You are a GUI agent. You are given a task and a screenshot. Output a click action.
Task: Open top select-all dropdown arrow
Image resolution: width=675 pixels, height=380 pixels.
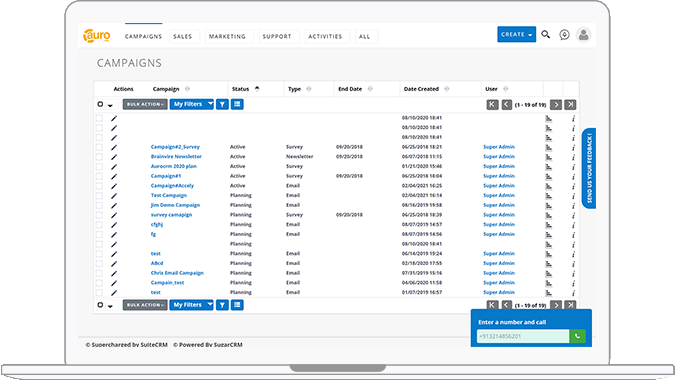point(110,105)
